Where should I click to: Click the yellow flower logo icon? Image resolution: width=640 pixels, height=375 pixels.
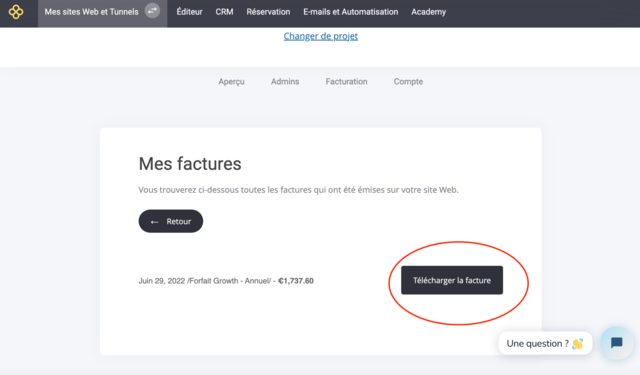point(16,12)
